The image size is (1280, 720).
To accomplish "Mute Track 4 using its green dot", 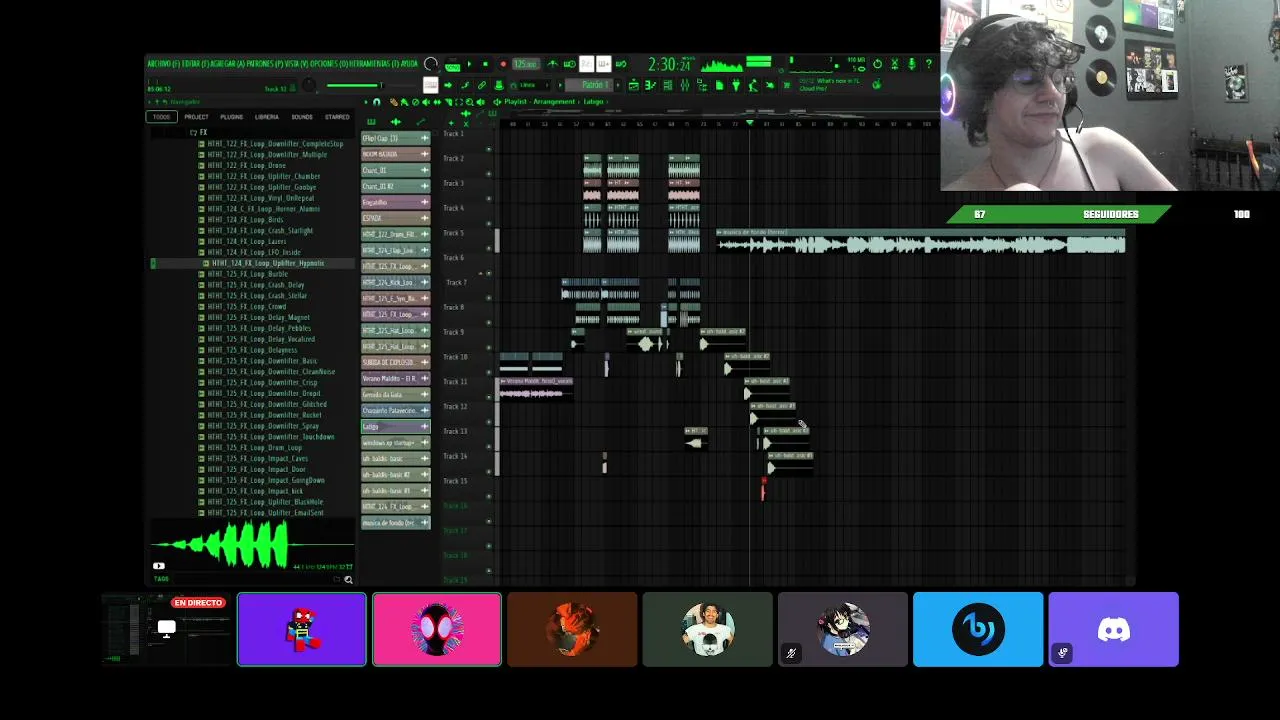I will tap(489, 224).
